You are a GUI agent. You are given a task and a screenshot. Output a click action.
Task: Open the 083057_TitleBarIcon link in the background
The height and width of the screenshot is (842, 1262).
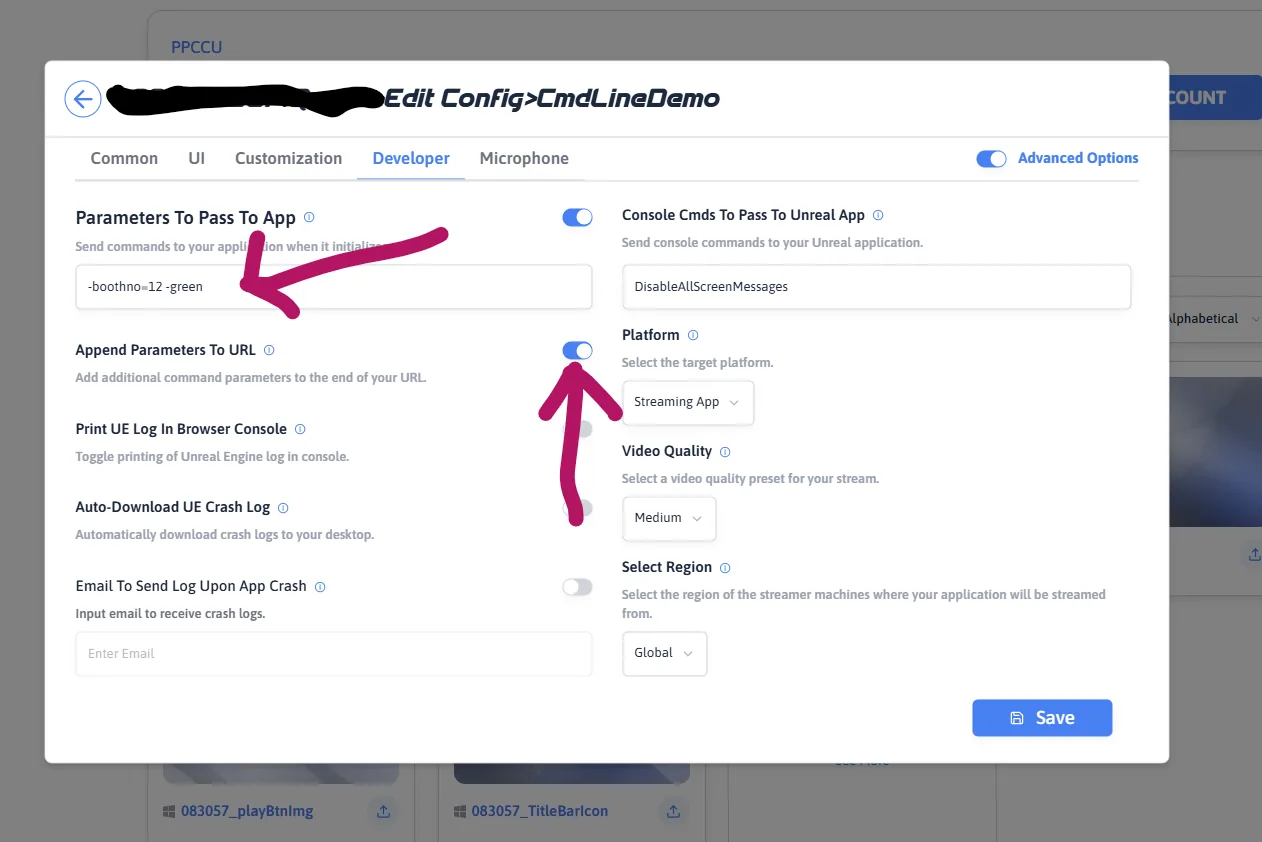tap(540, 811)
